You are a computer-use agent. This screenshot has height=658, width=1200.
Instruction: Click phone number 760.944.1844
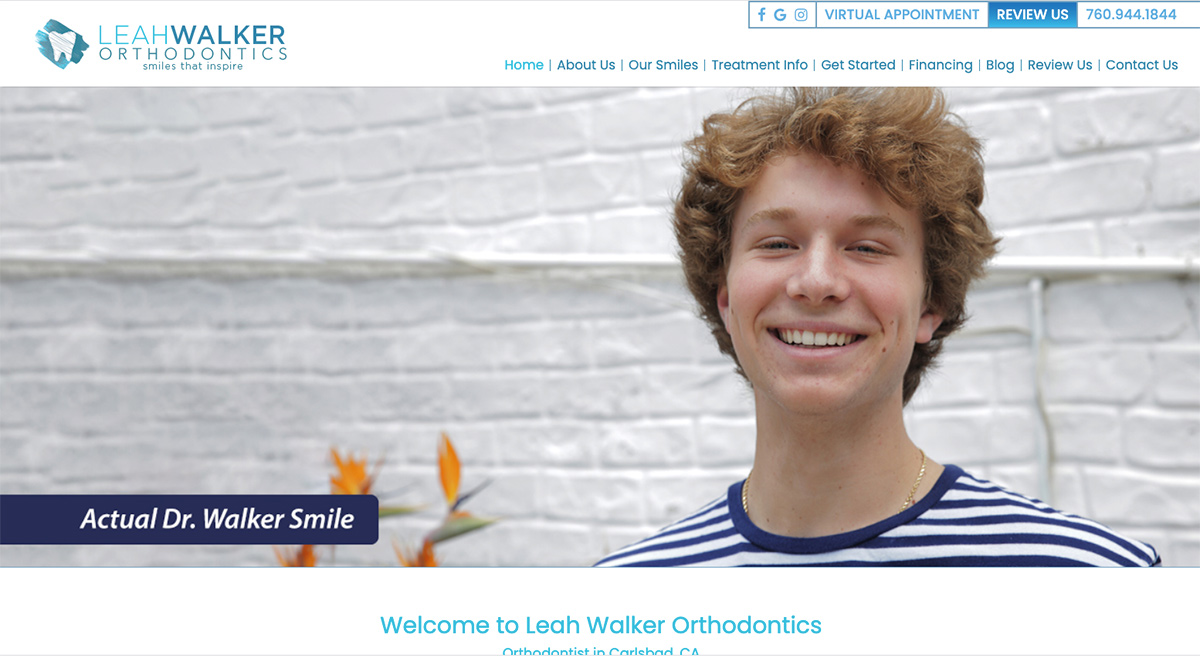(x=1131, y=15)
